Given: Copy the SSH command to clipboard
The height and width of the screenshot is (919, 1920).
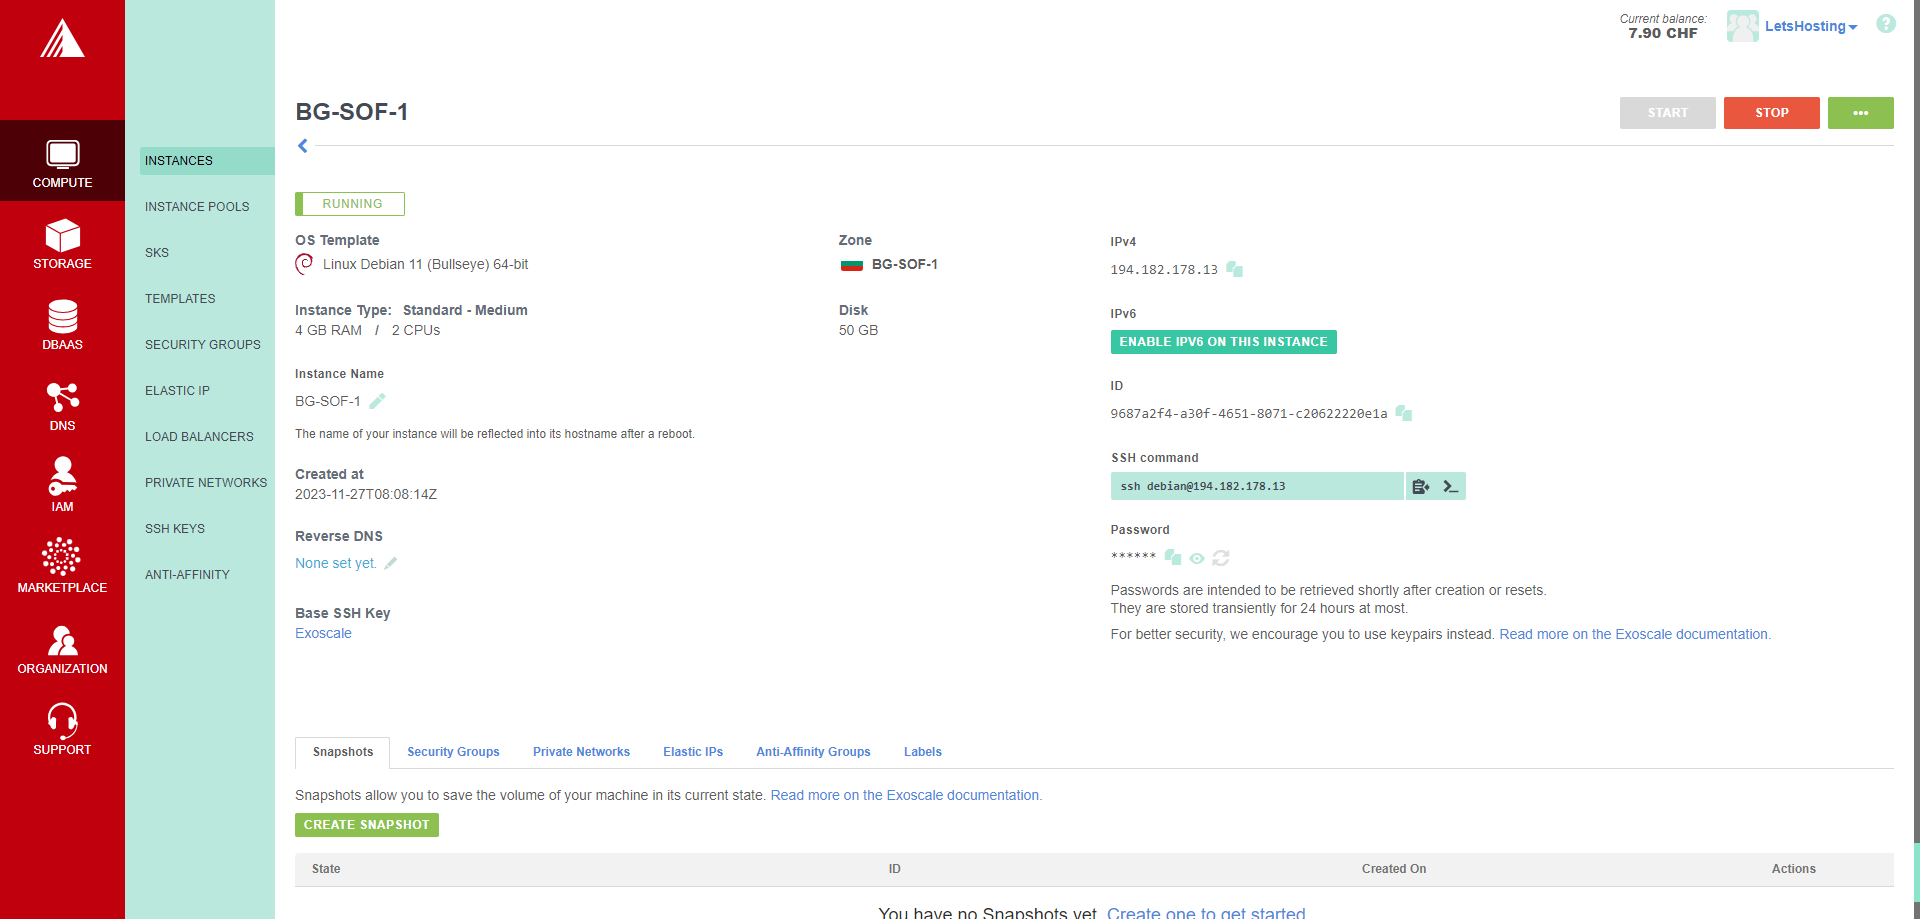Looking at the screenshot, I should click(x=1420, y=486).
